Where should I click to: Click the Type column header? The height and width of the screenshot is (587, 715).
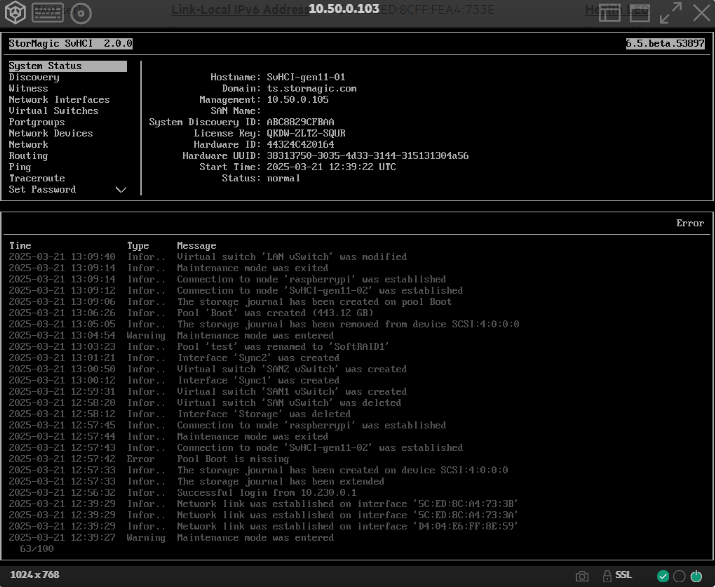click(x=138, y=246)
